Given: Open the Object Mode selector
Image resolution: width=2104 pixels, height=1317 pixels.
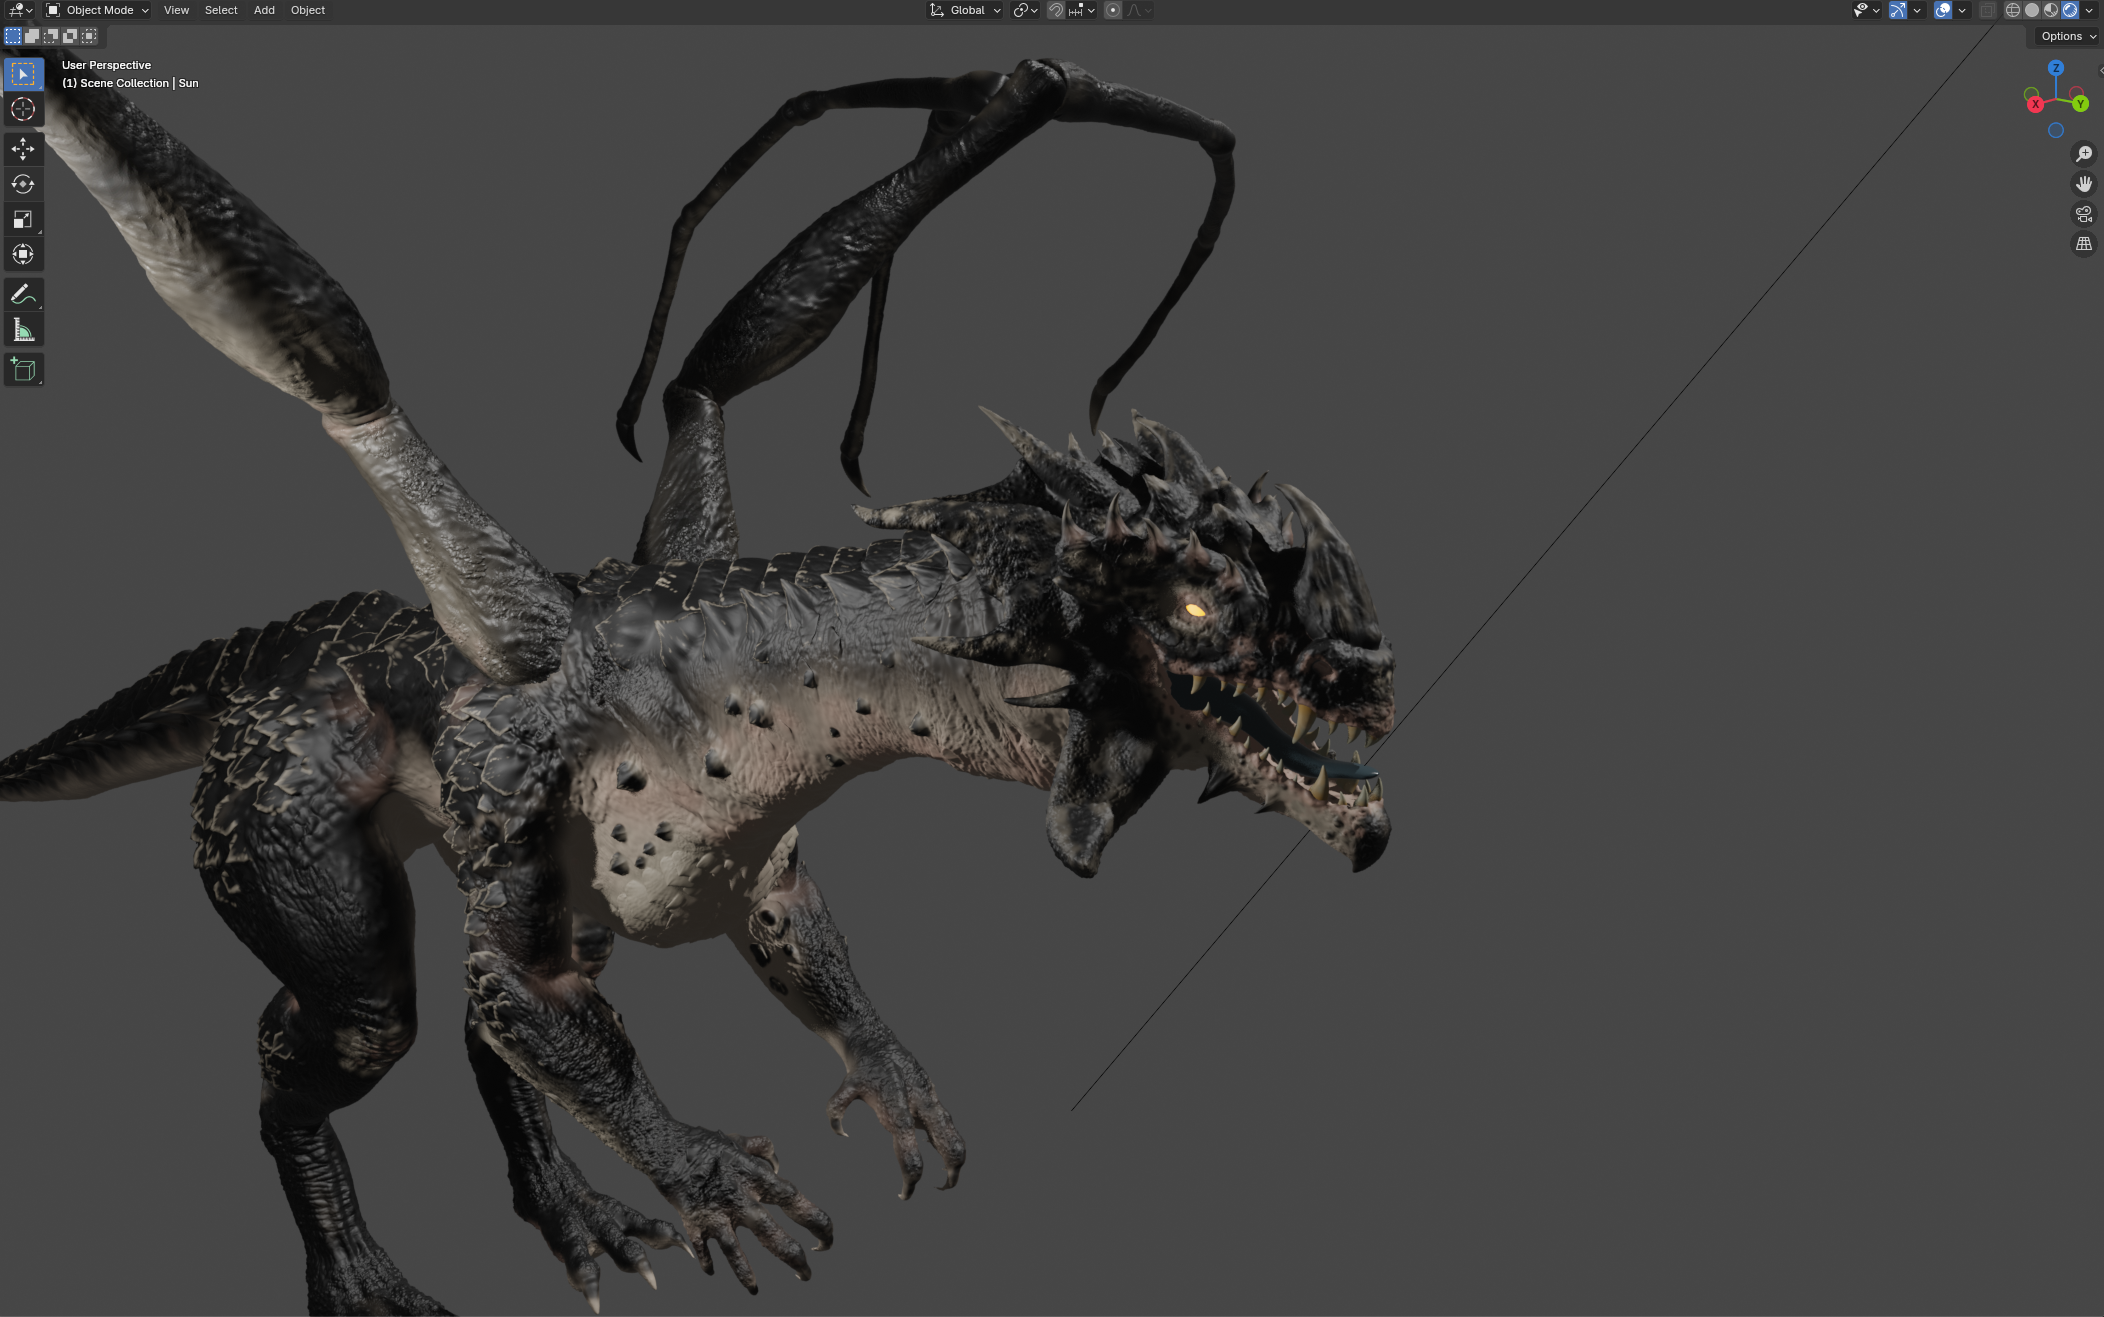Looking at the screenshot, I should pyautogui.click(x=95, y=10).
